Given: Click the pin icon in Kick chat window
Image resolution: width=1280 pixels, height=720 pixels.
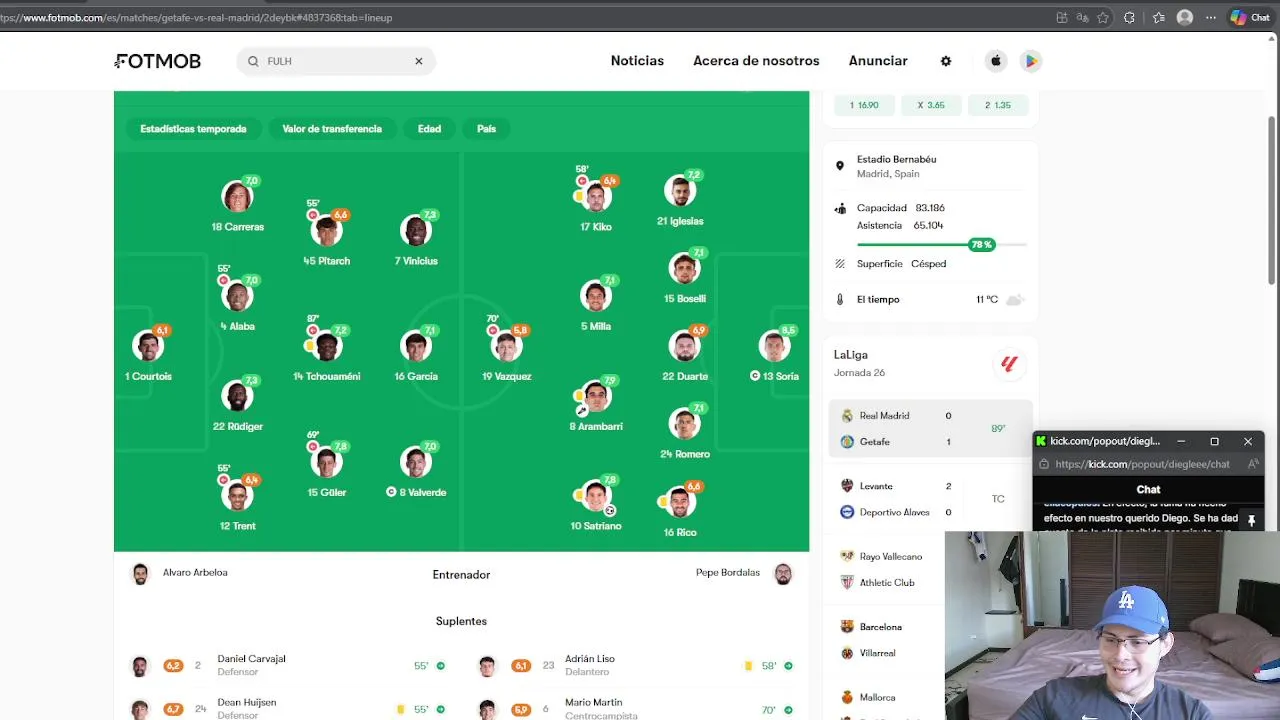Looking at the screenshot, I should (x=1251, y=521).
